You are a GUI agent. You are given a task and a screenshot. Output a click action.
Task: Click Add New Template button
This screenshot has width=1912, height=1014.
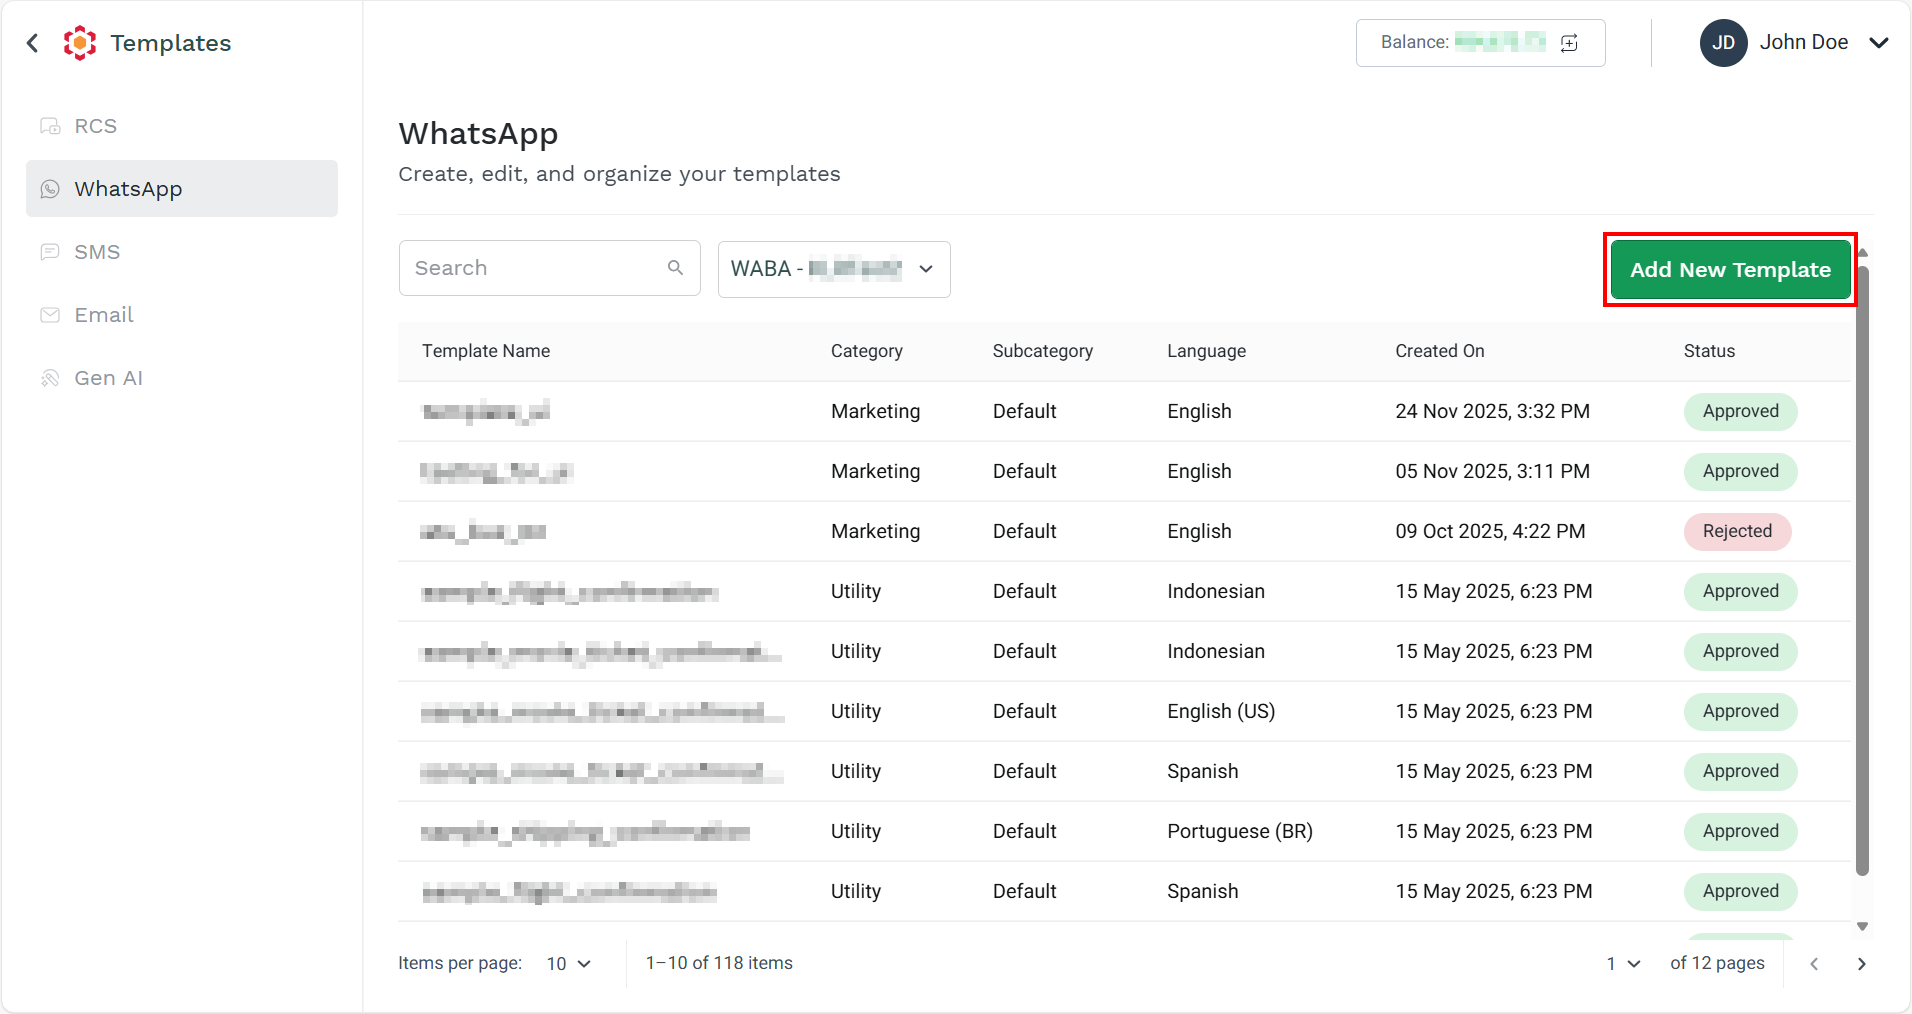[1730, 270]
